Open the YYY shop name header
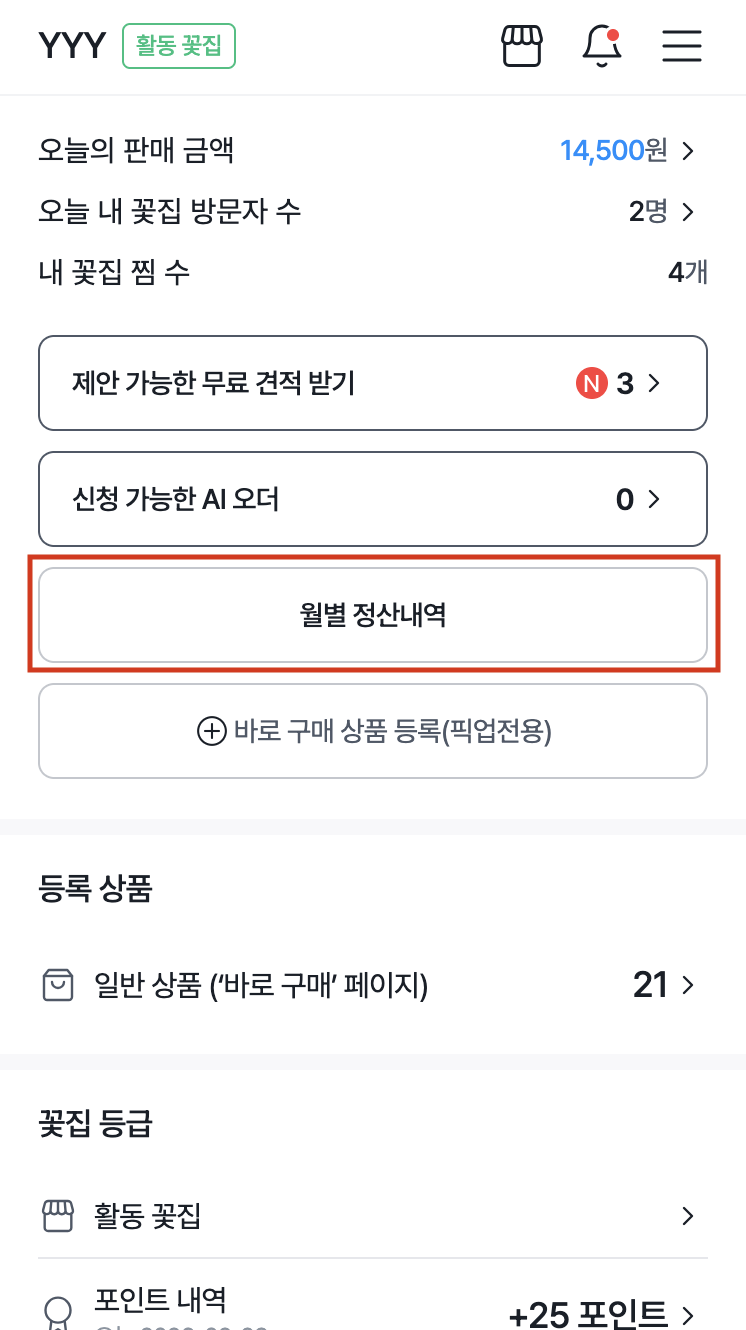This screenshot has height=1330, width=746. point(71,45)
